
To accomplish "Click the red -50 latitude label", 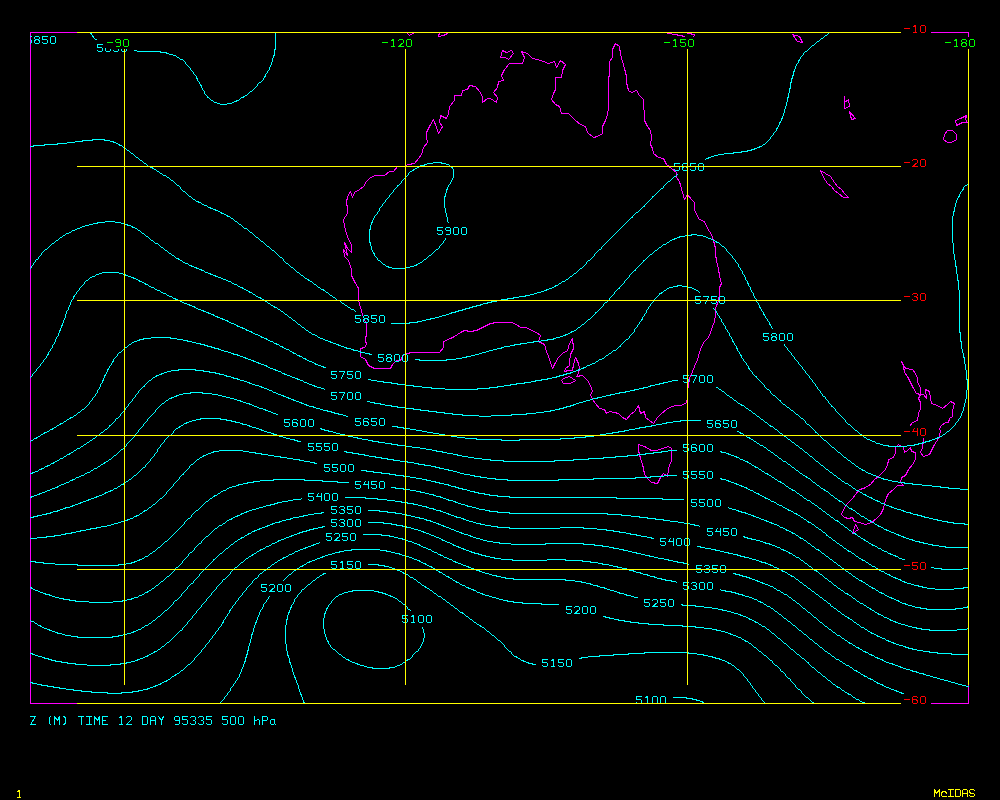I will pyautogui.click(x=914, y=566).
